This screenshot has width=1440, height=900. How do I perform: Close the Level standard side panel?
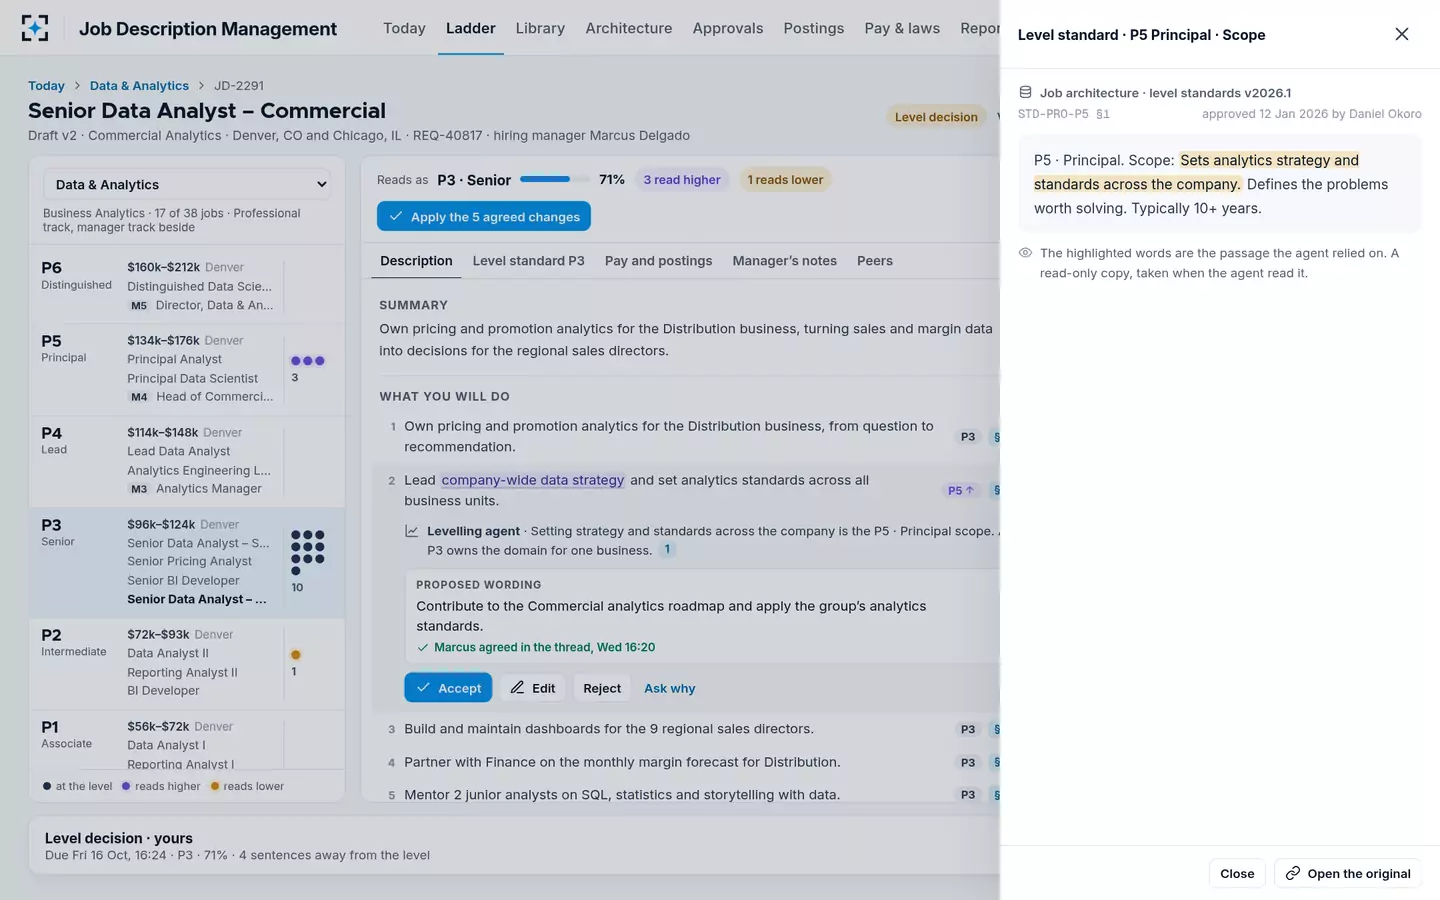[x=1401, y=34]
